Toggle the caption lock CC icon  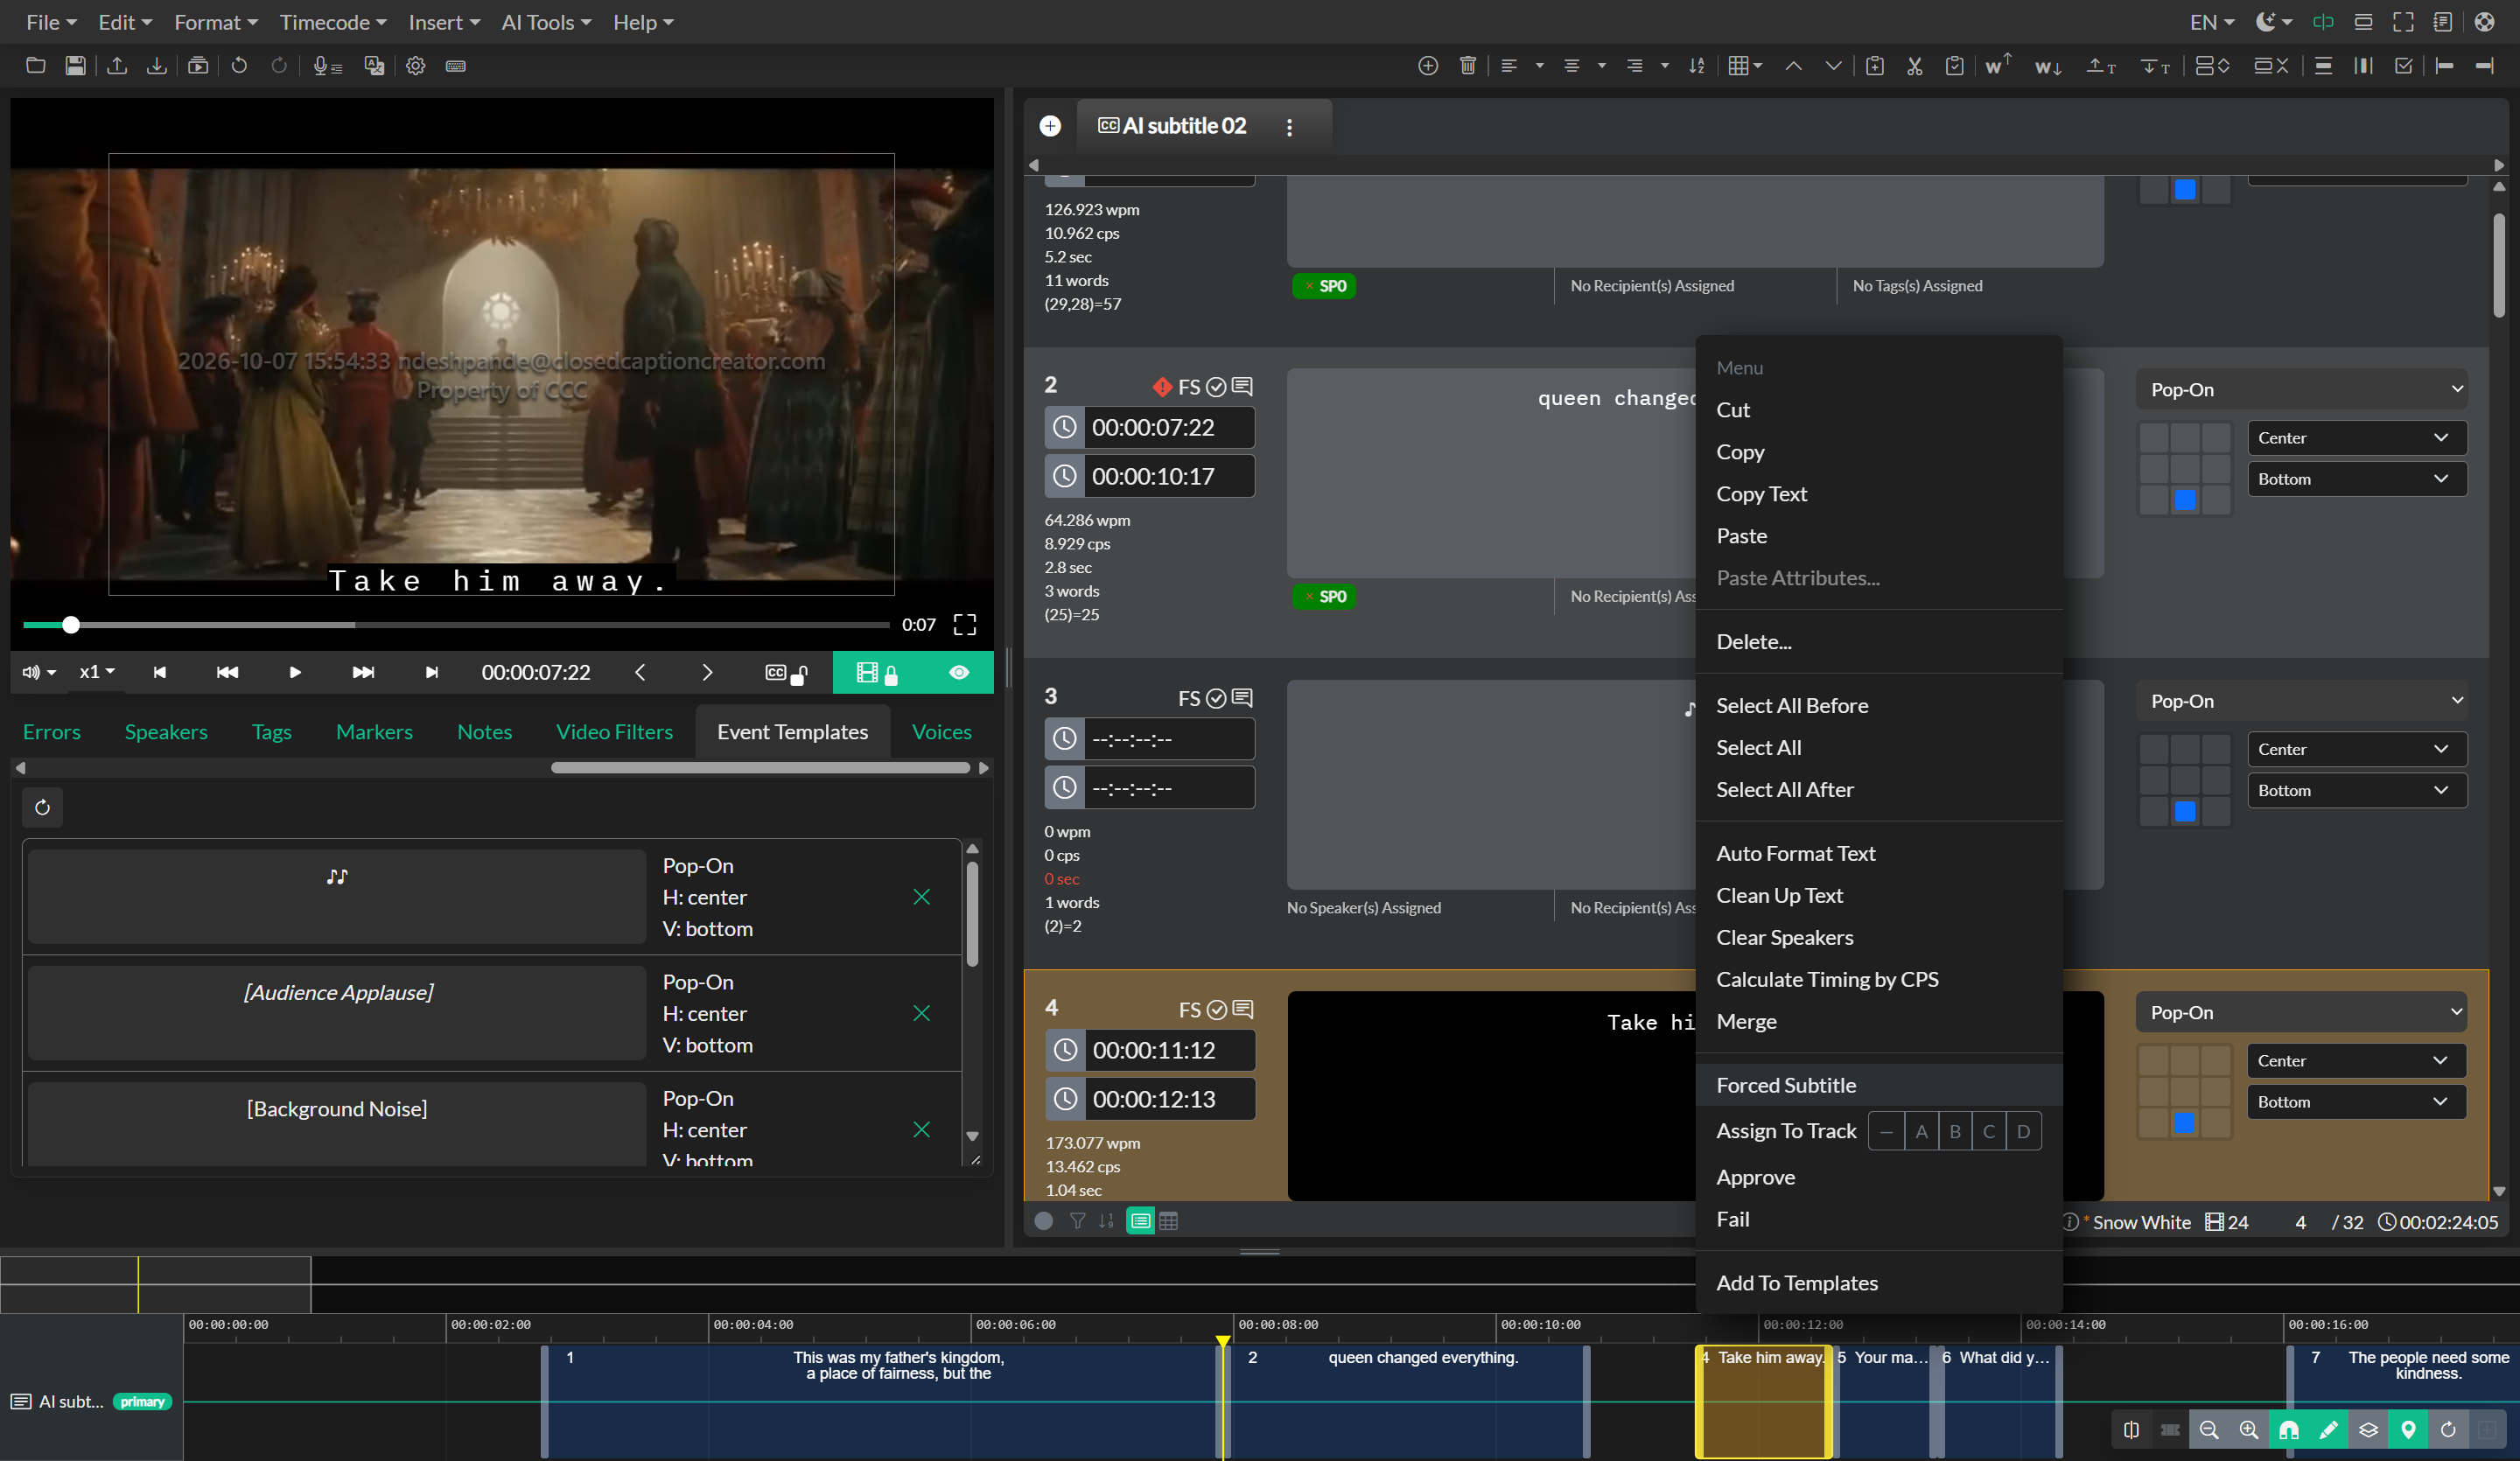785,673
